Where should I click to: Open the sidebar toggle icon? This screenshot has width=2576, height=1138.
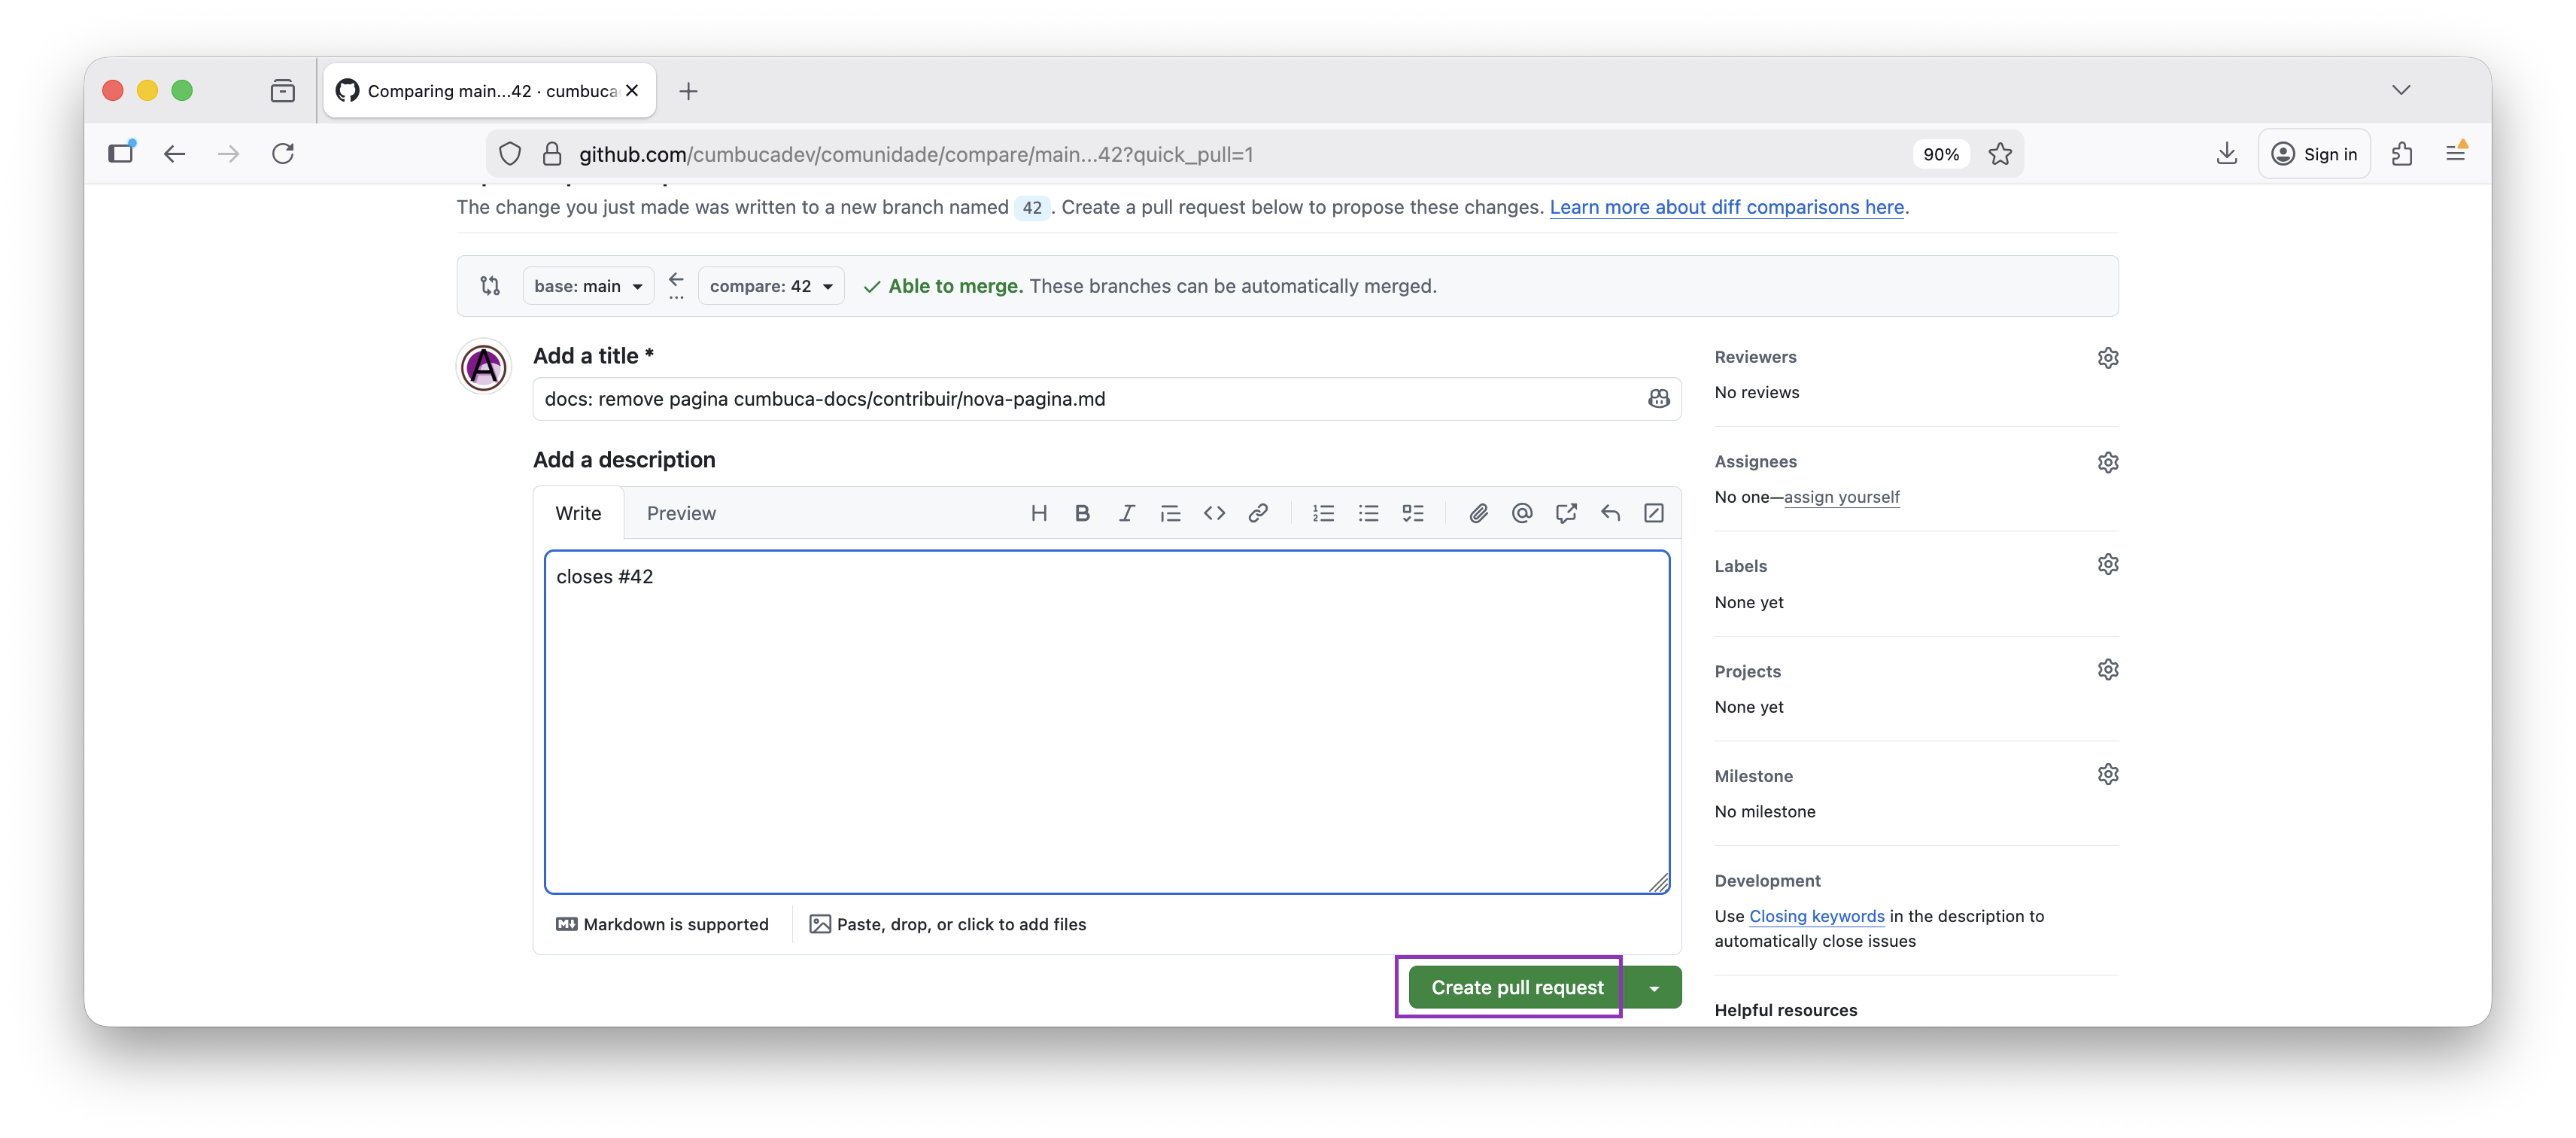click(x=121, y=153)
